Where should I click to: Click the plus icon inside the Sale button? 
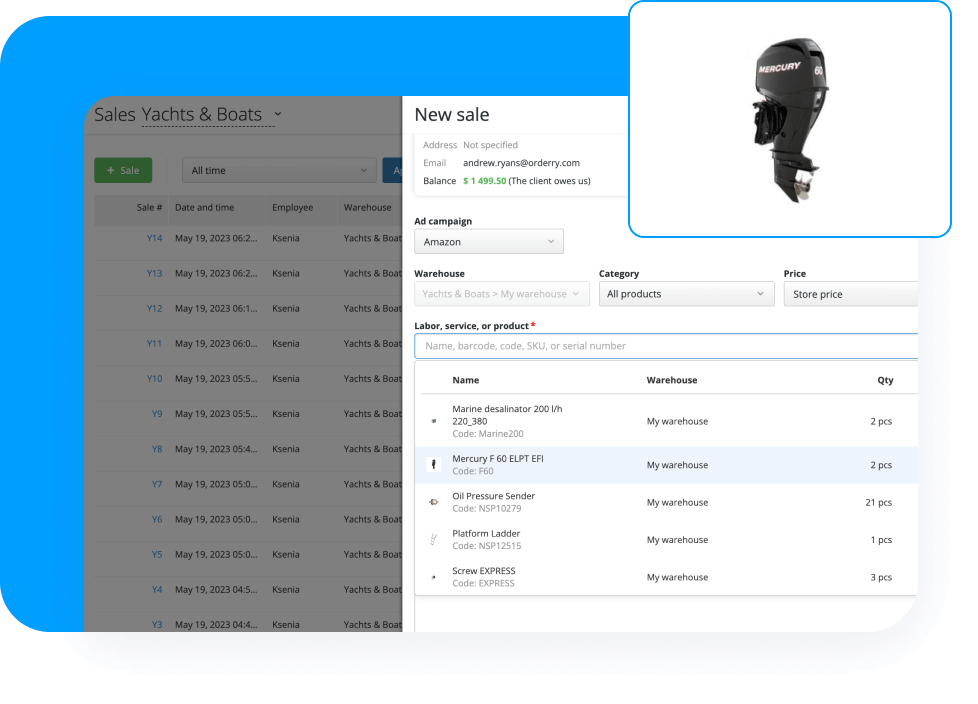pyautogui.click(x=110, y=170)
